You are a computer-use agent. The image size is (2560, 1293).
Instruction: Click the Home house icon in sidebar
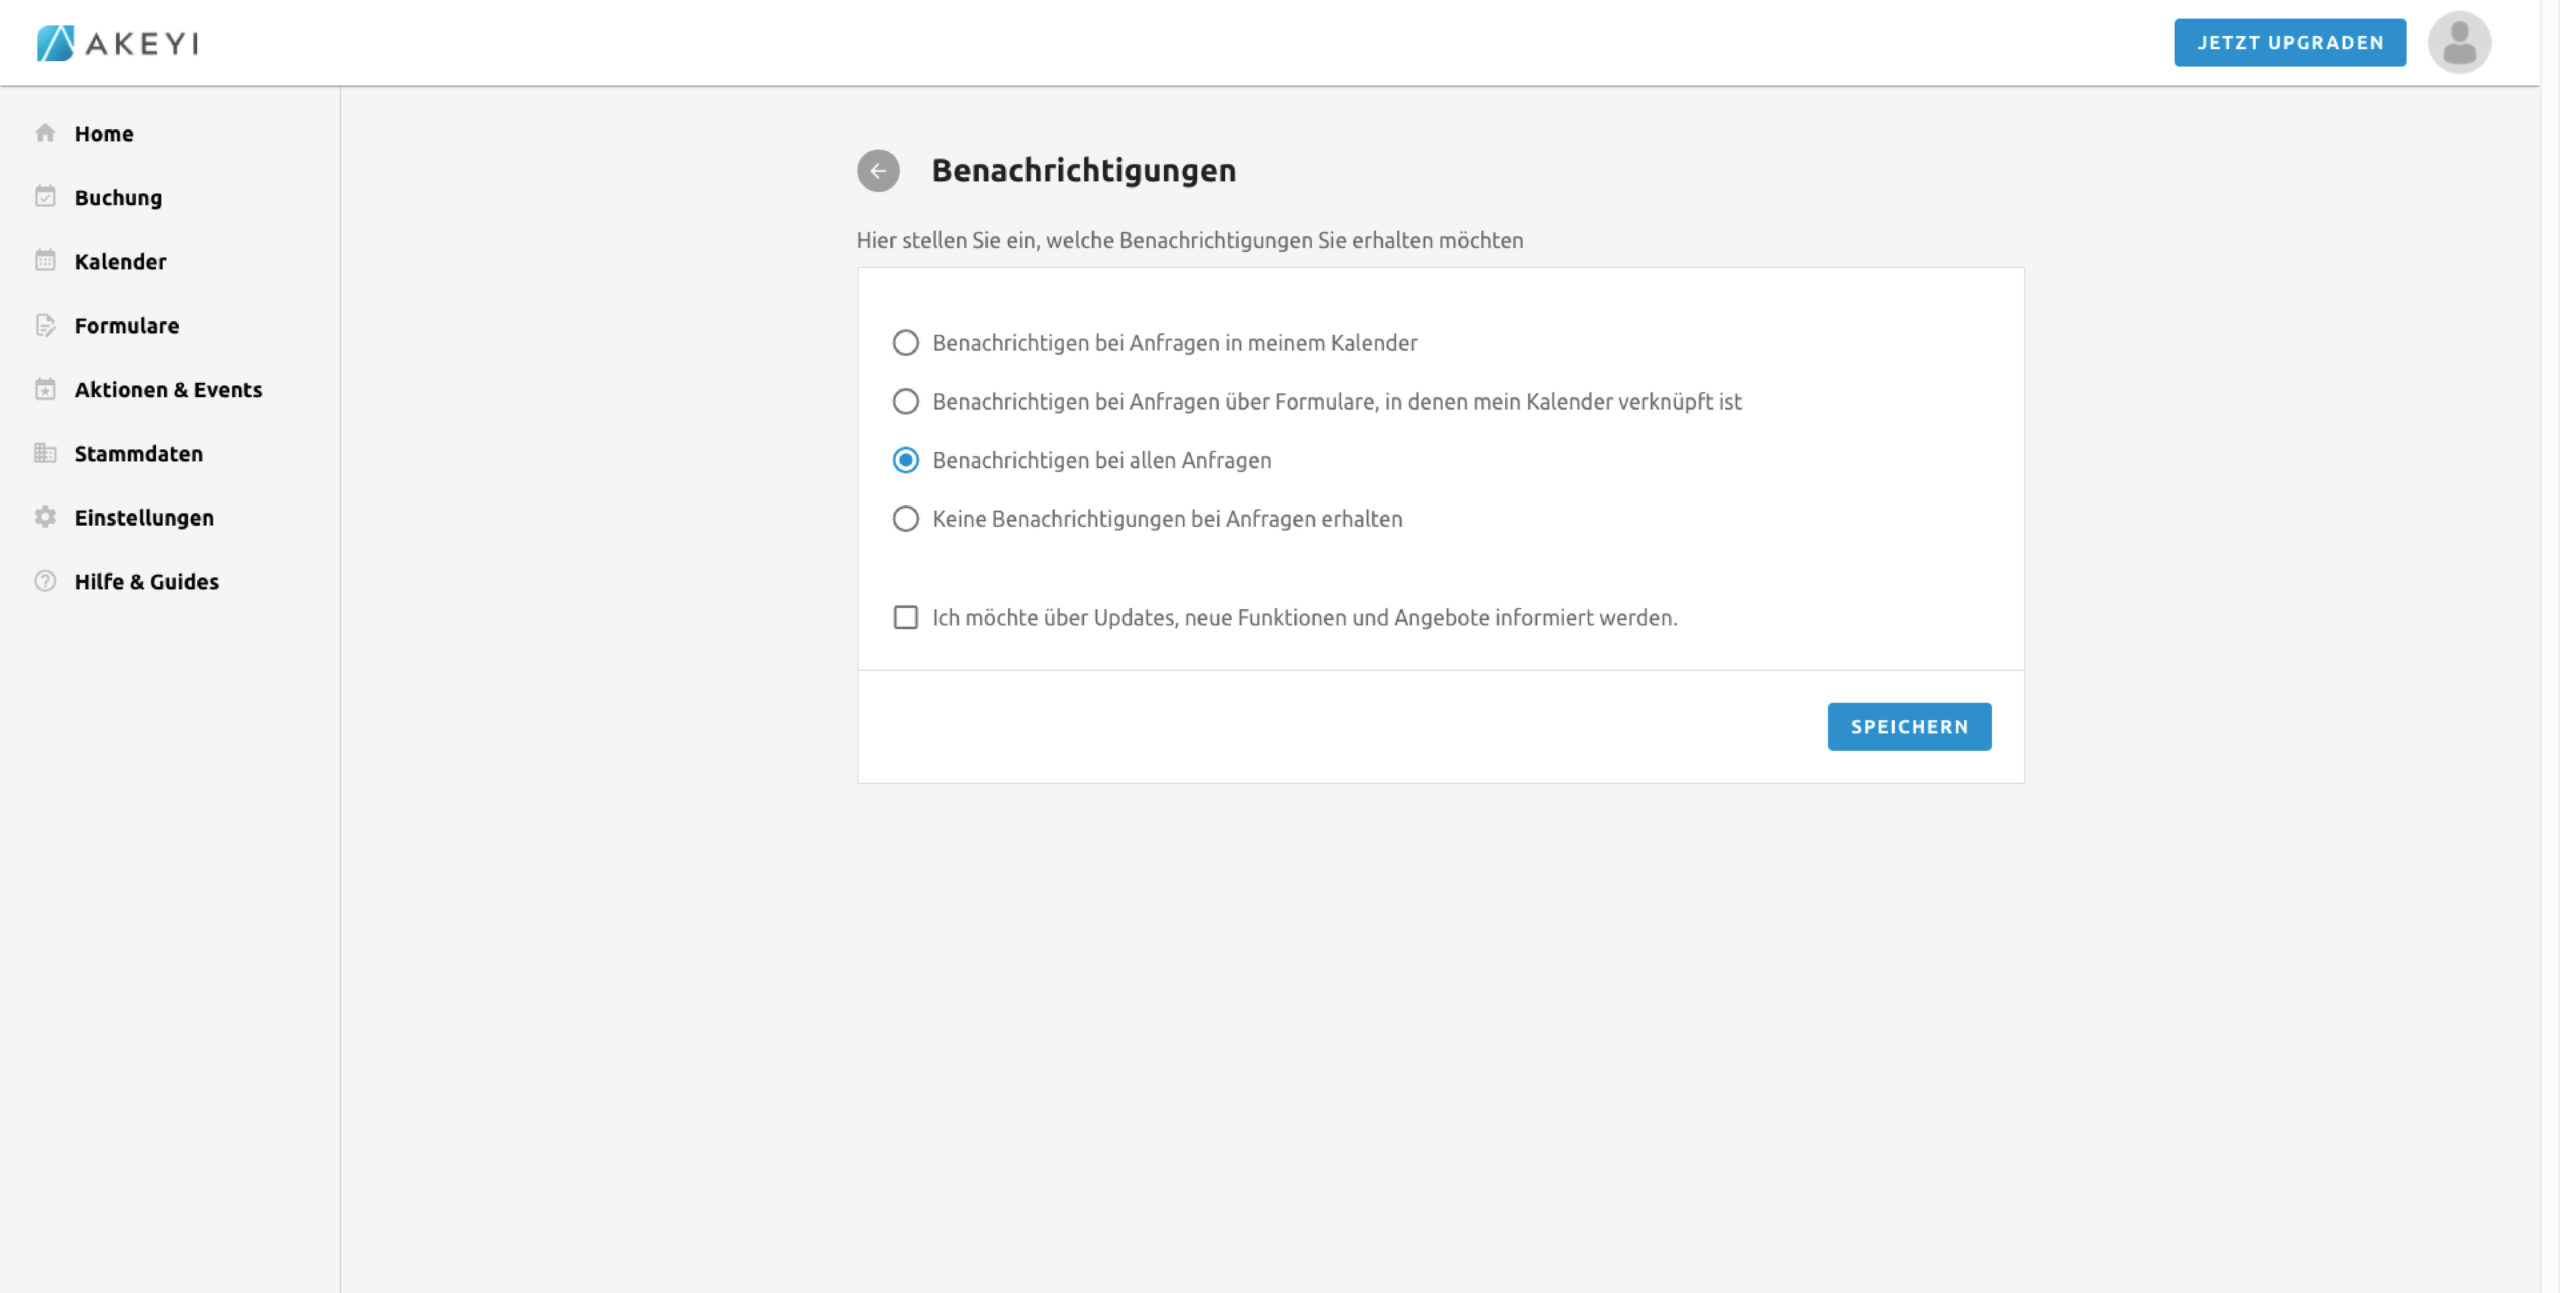tap(45, 133)
